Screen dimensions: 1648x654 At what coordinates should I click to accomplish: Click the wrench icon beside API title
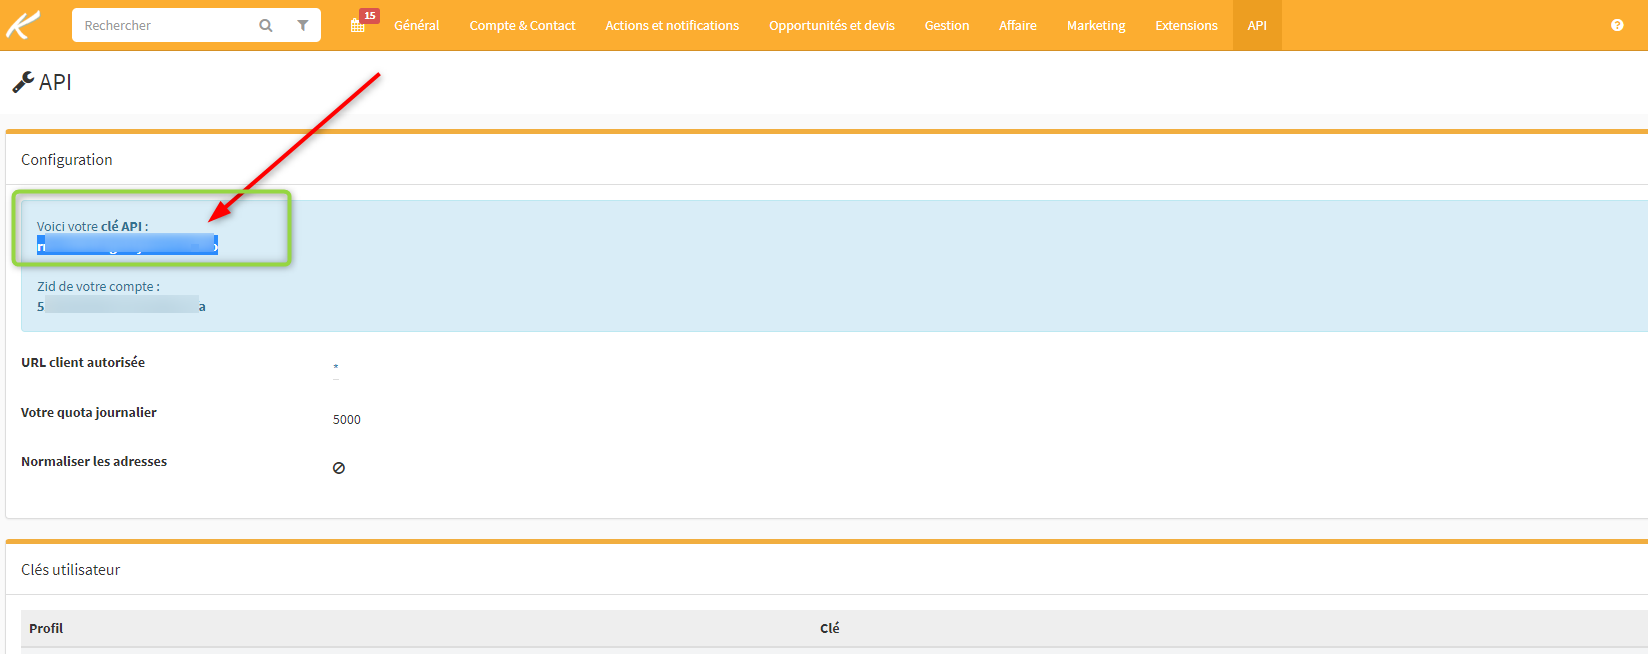[23, 82]
